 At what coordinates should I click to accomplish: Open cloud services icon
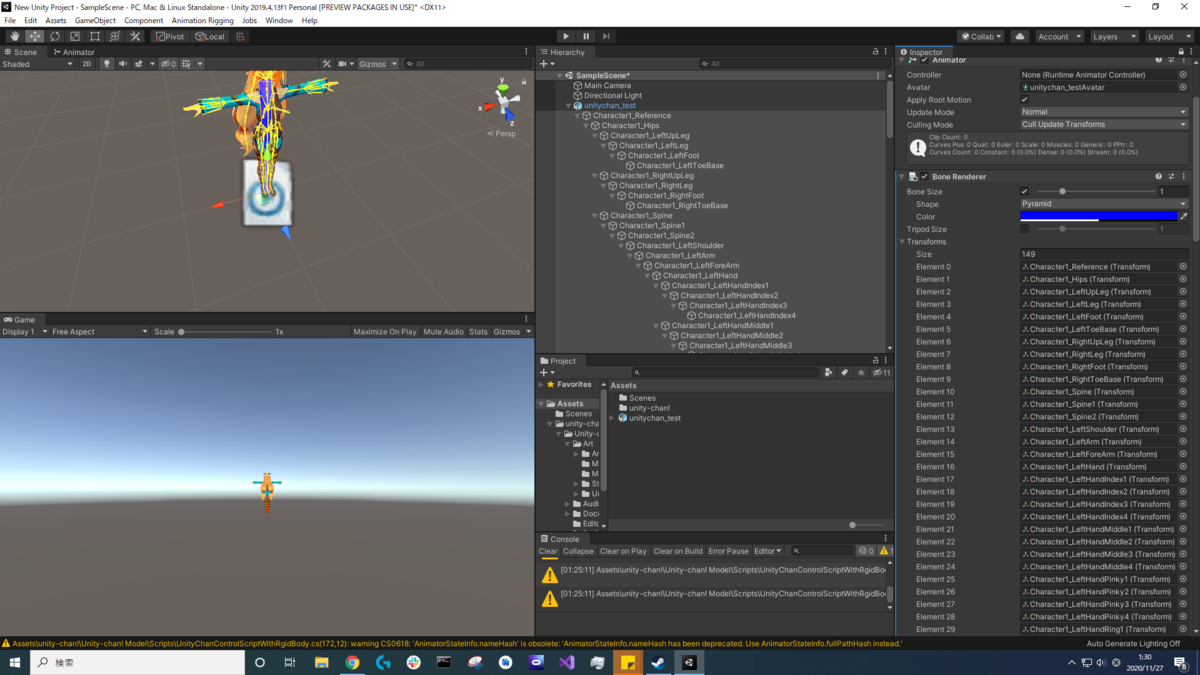[1020, 36]
